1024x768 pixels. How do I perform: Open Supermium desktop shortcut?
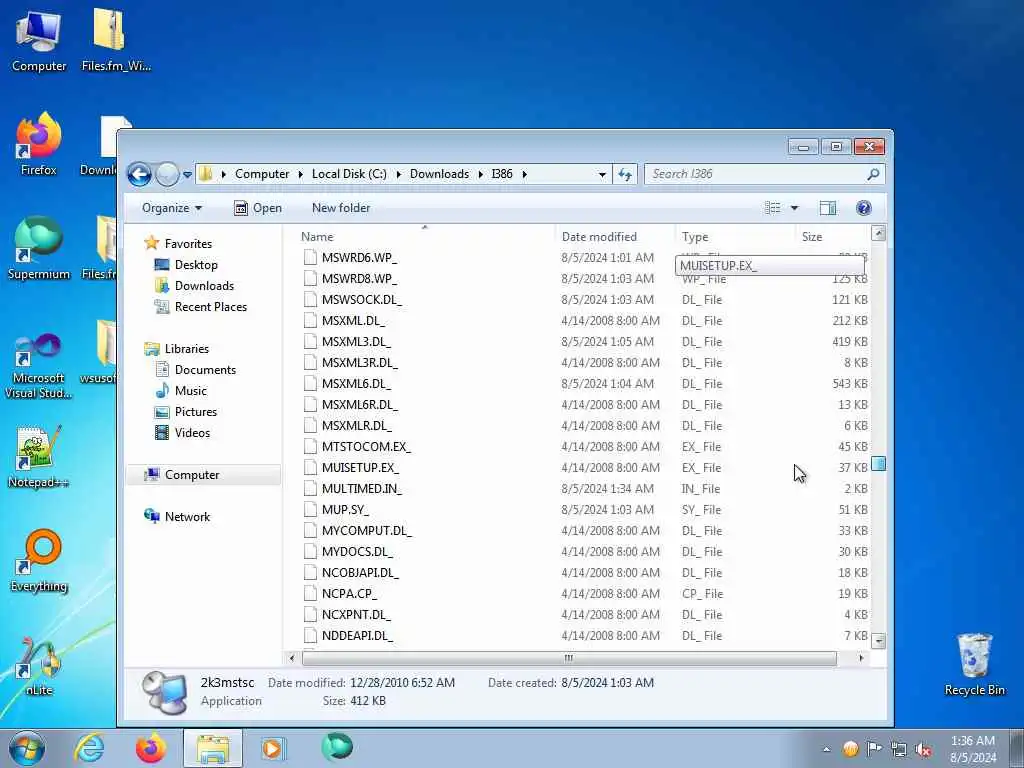click(39, 248)
